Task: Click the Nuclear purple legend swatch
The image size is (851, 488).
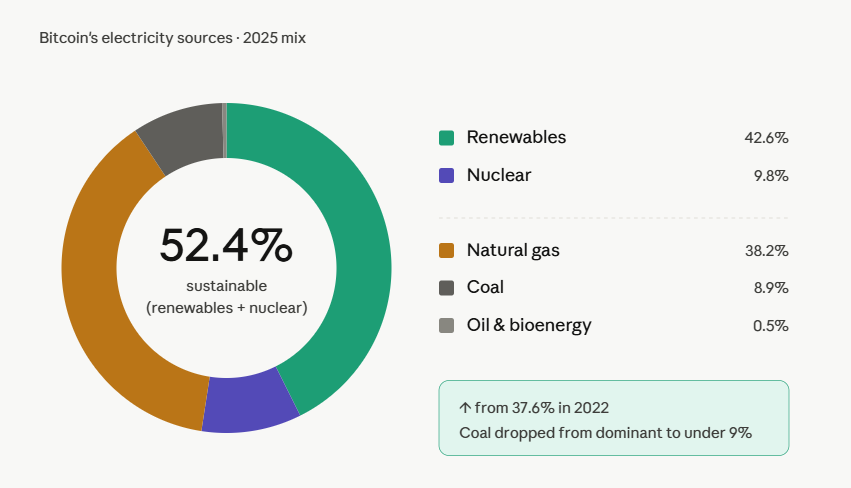Action: point(446,175)
